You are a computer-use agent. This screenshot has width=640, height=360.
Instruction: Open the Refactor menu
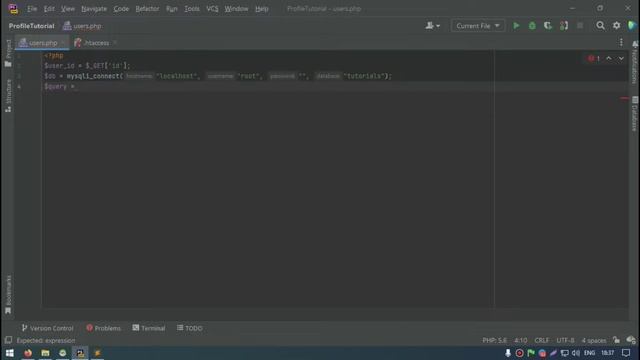147,9
